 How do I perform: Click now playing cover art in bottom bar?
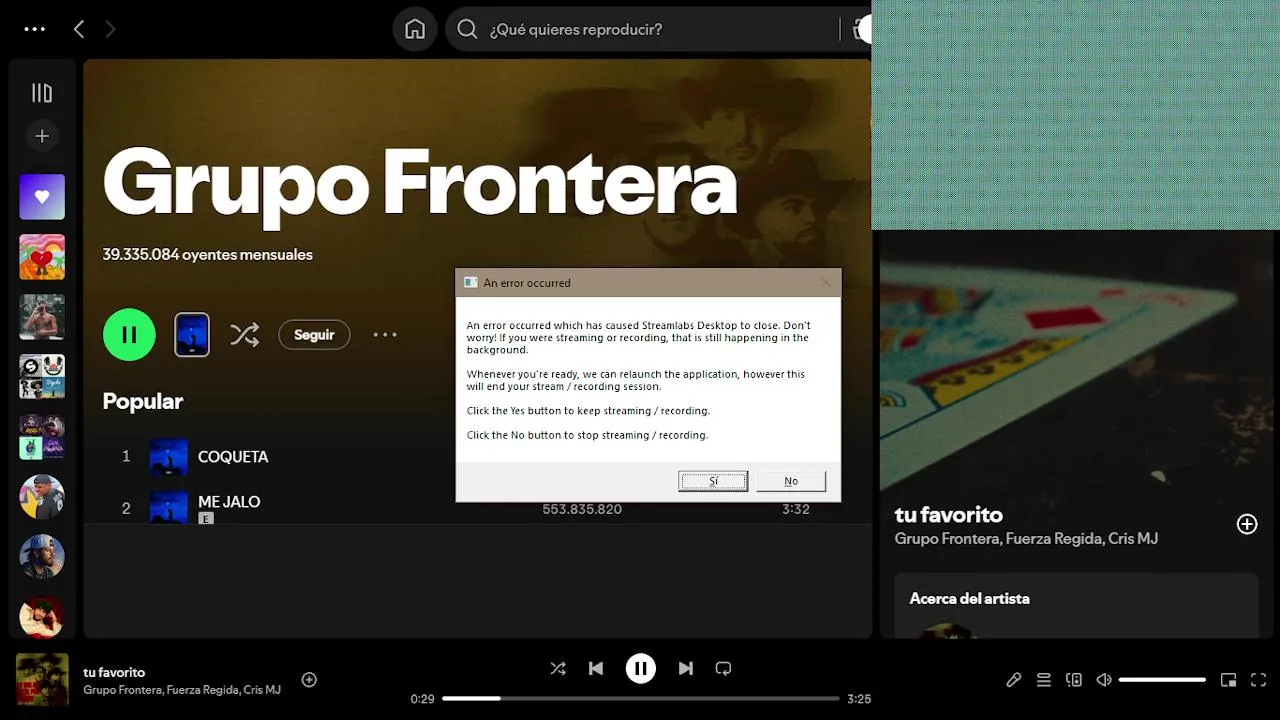[42, 680]
